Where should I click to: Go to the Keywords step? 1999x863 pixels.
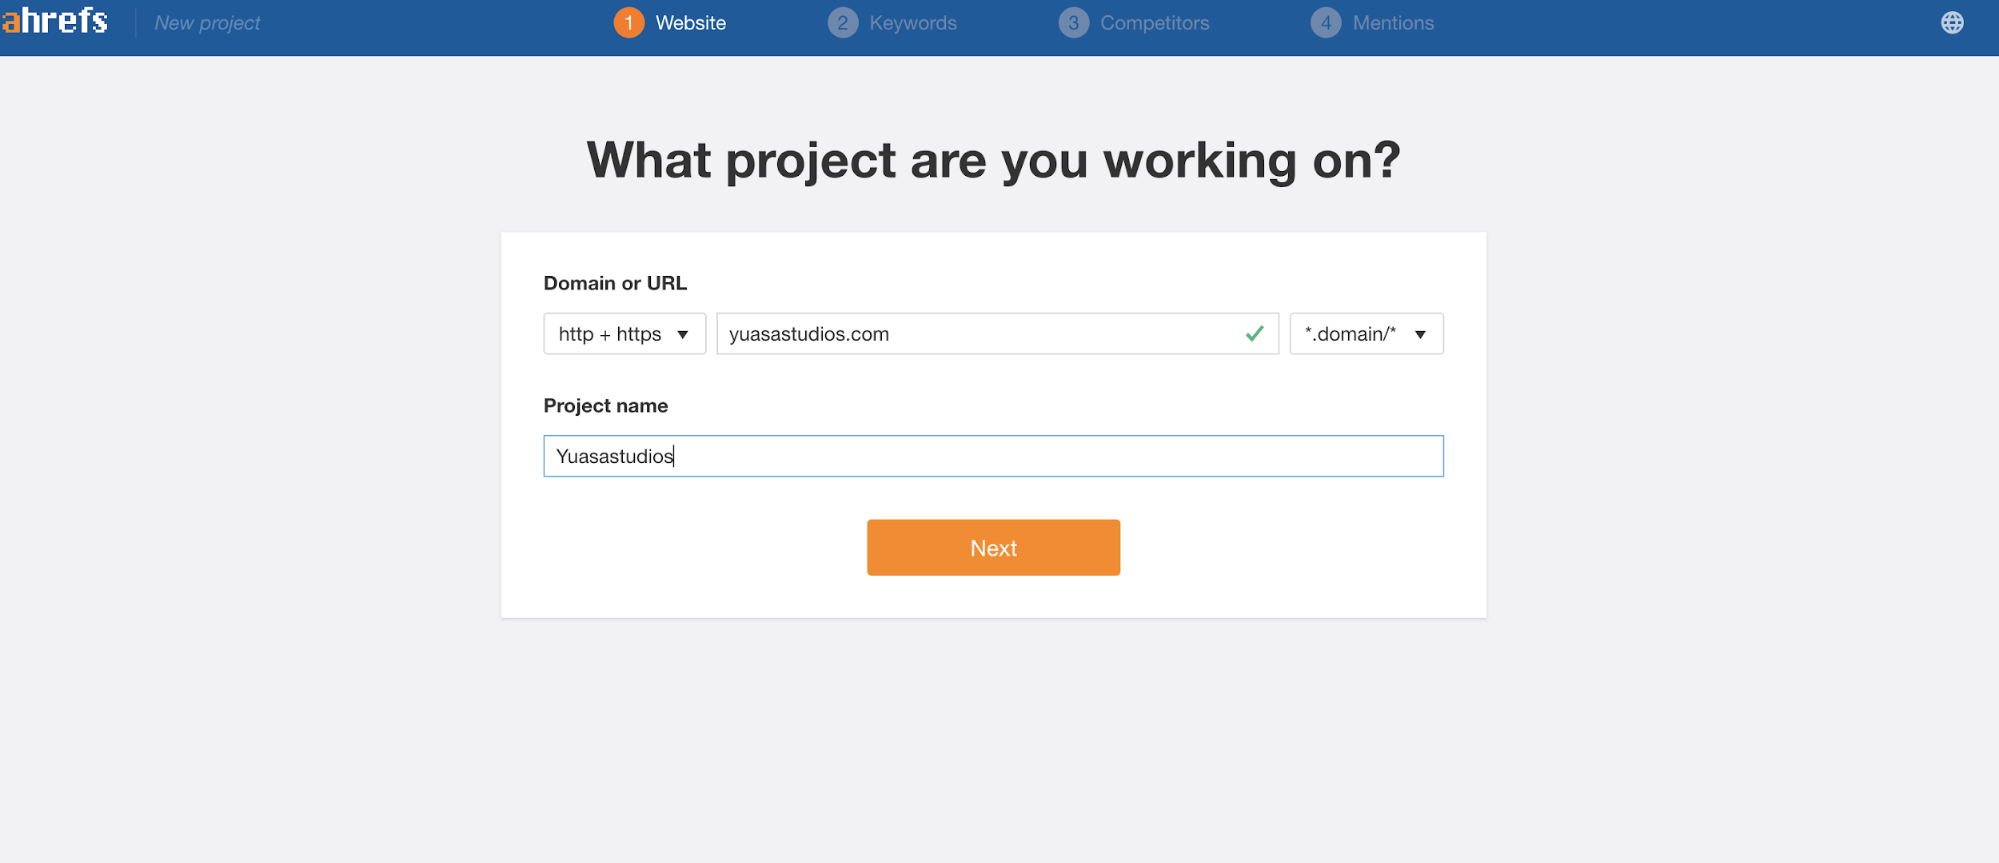coord(912,23)
